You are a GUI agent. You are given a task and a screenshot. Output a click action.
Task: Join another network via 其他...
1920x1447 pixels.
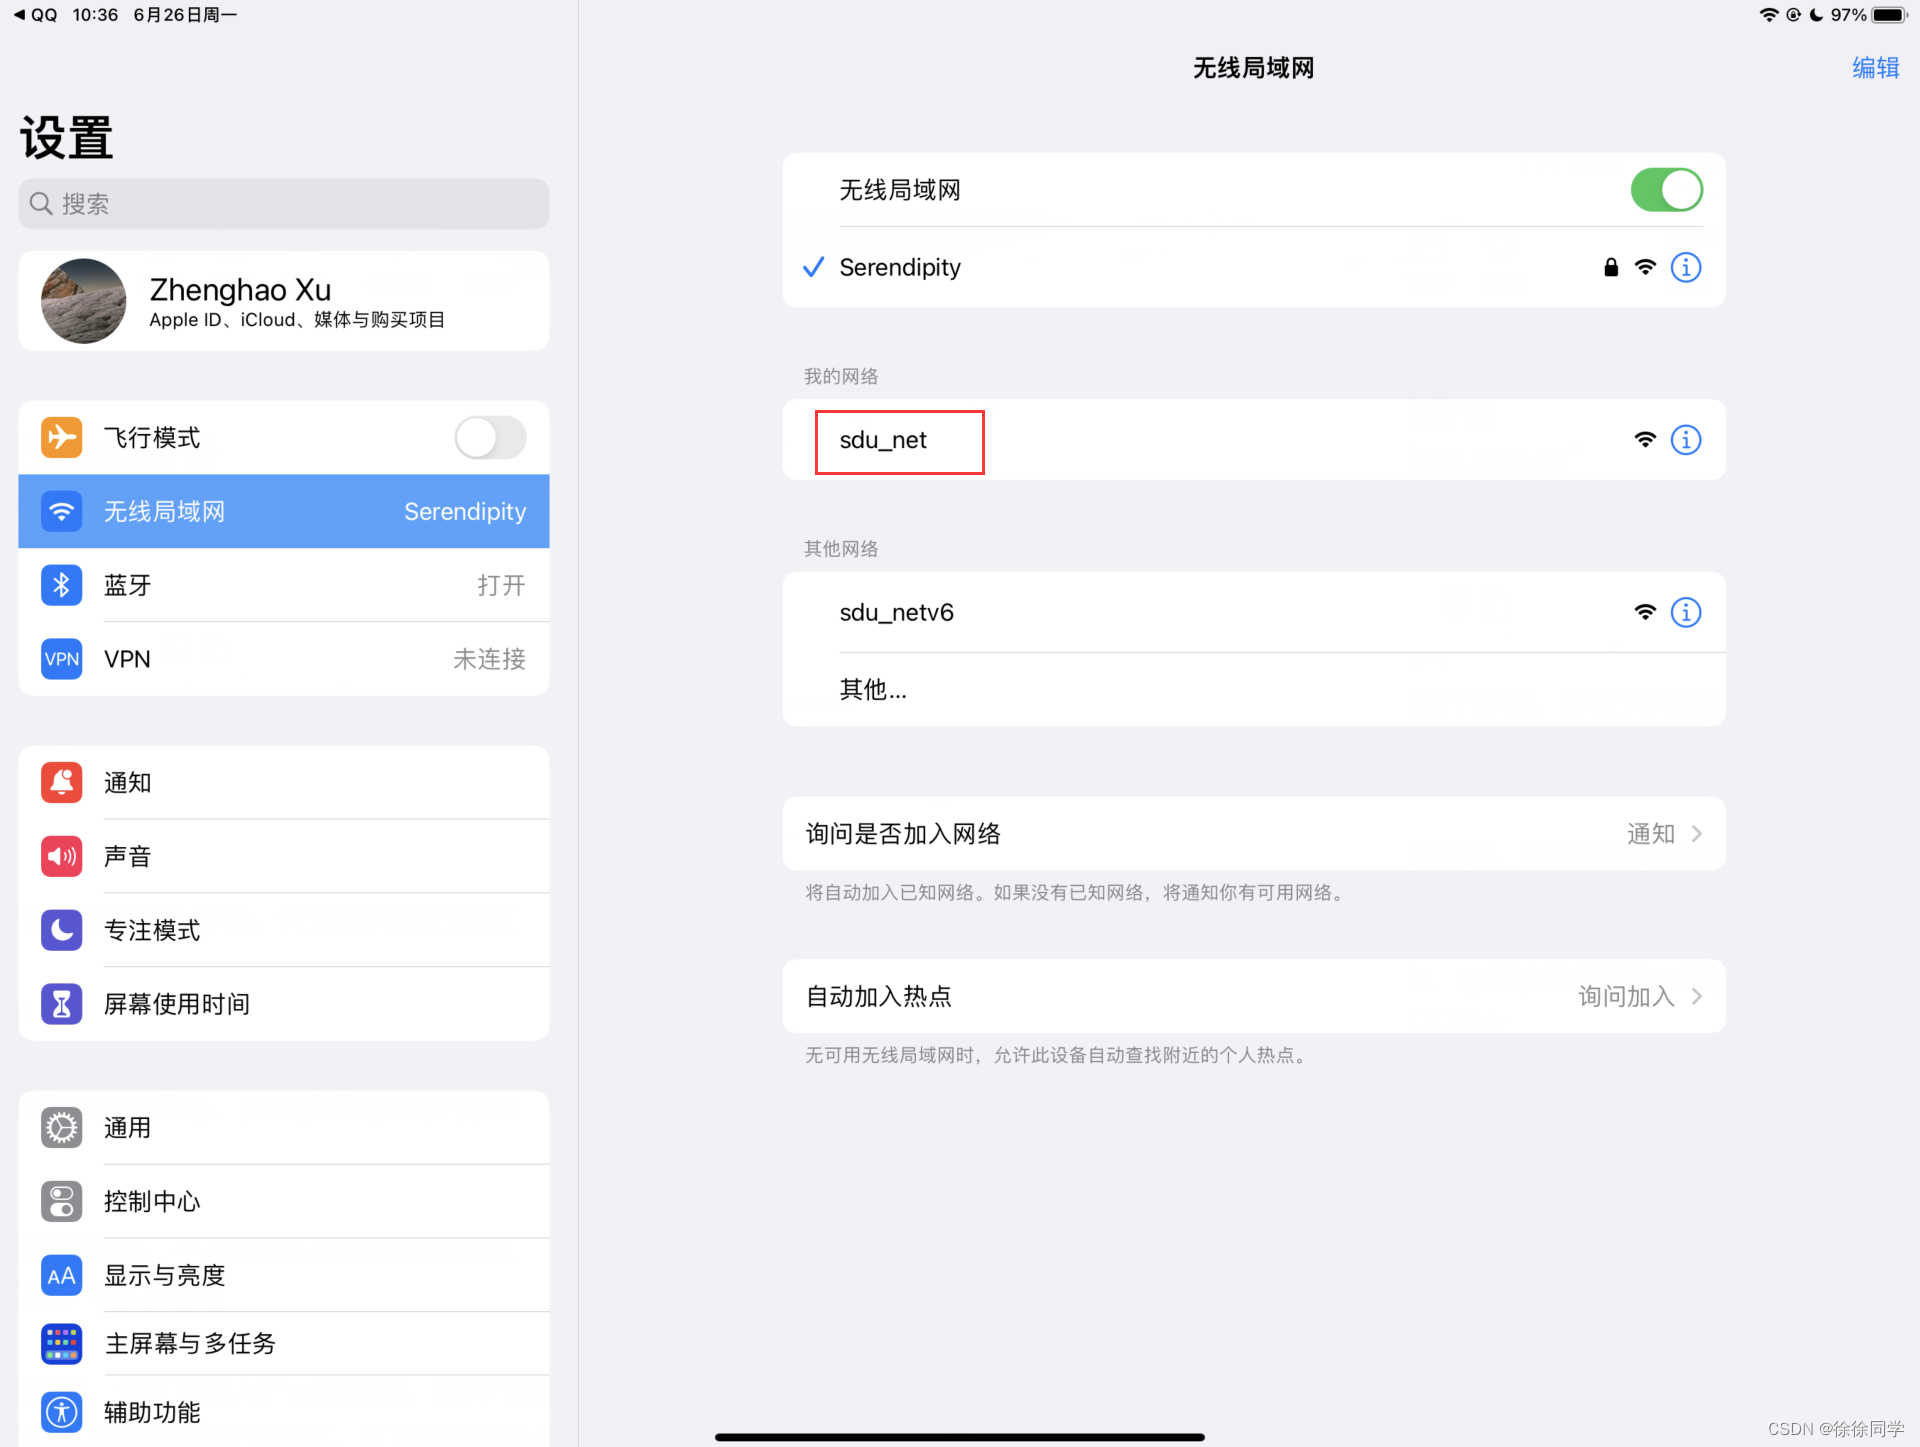click(x=873, y=690)
